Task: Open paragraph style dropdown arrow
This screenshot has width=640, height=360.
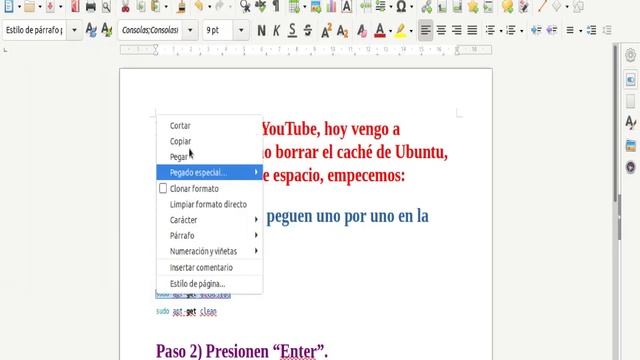Action: click(74, 30)
